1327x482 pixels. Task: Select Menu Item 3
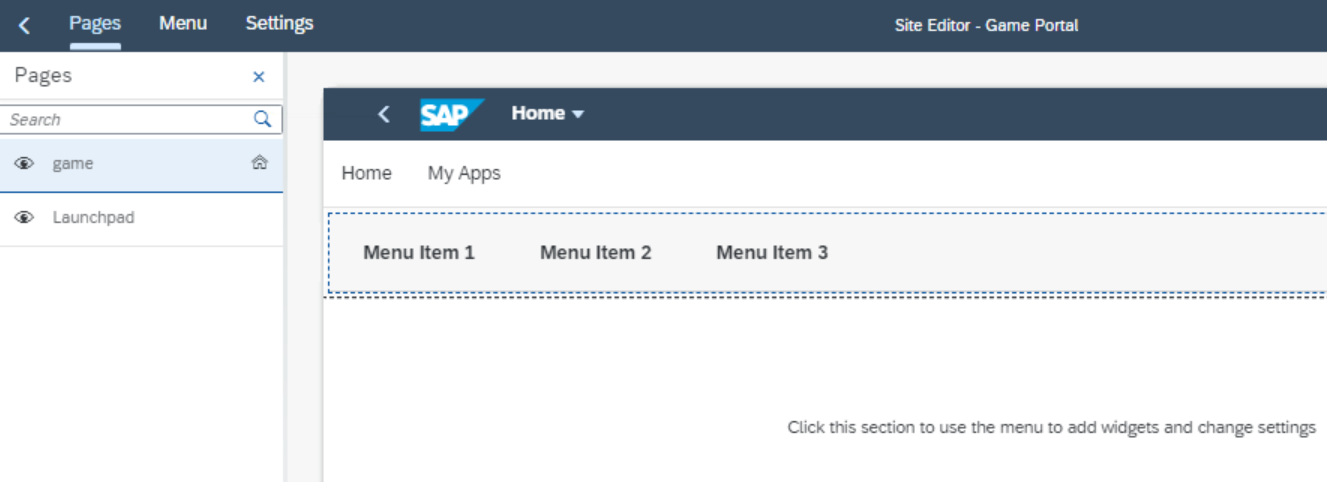[x=772, y=253]
